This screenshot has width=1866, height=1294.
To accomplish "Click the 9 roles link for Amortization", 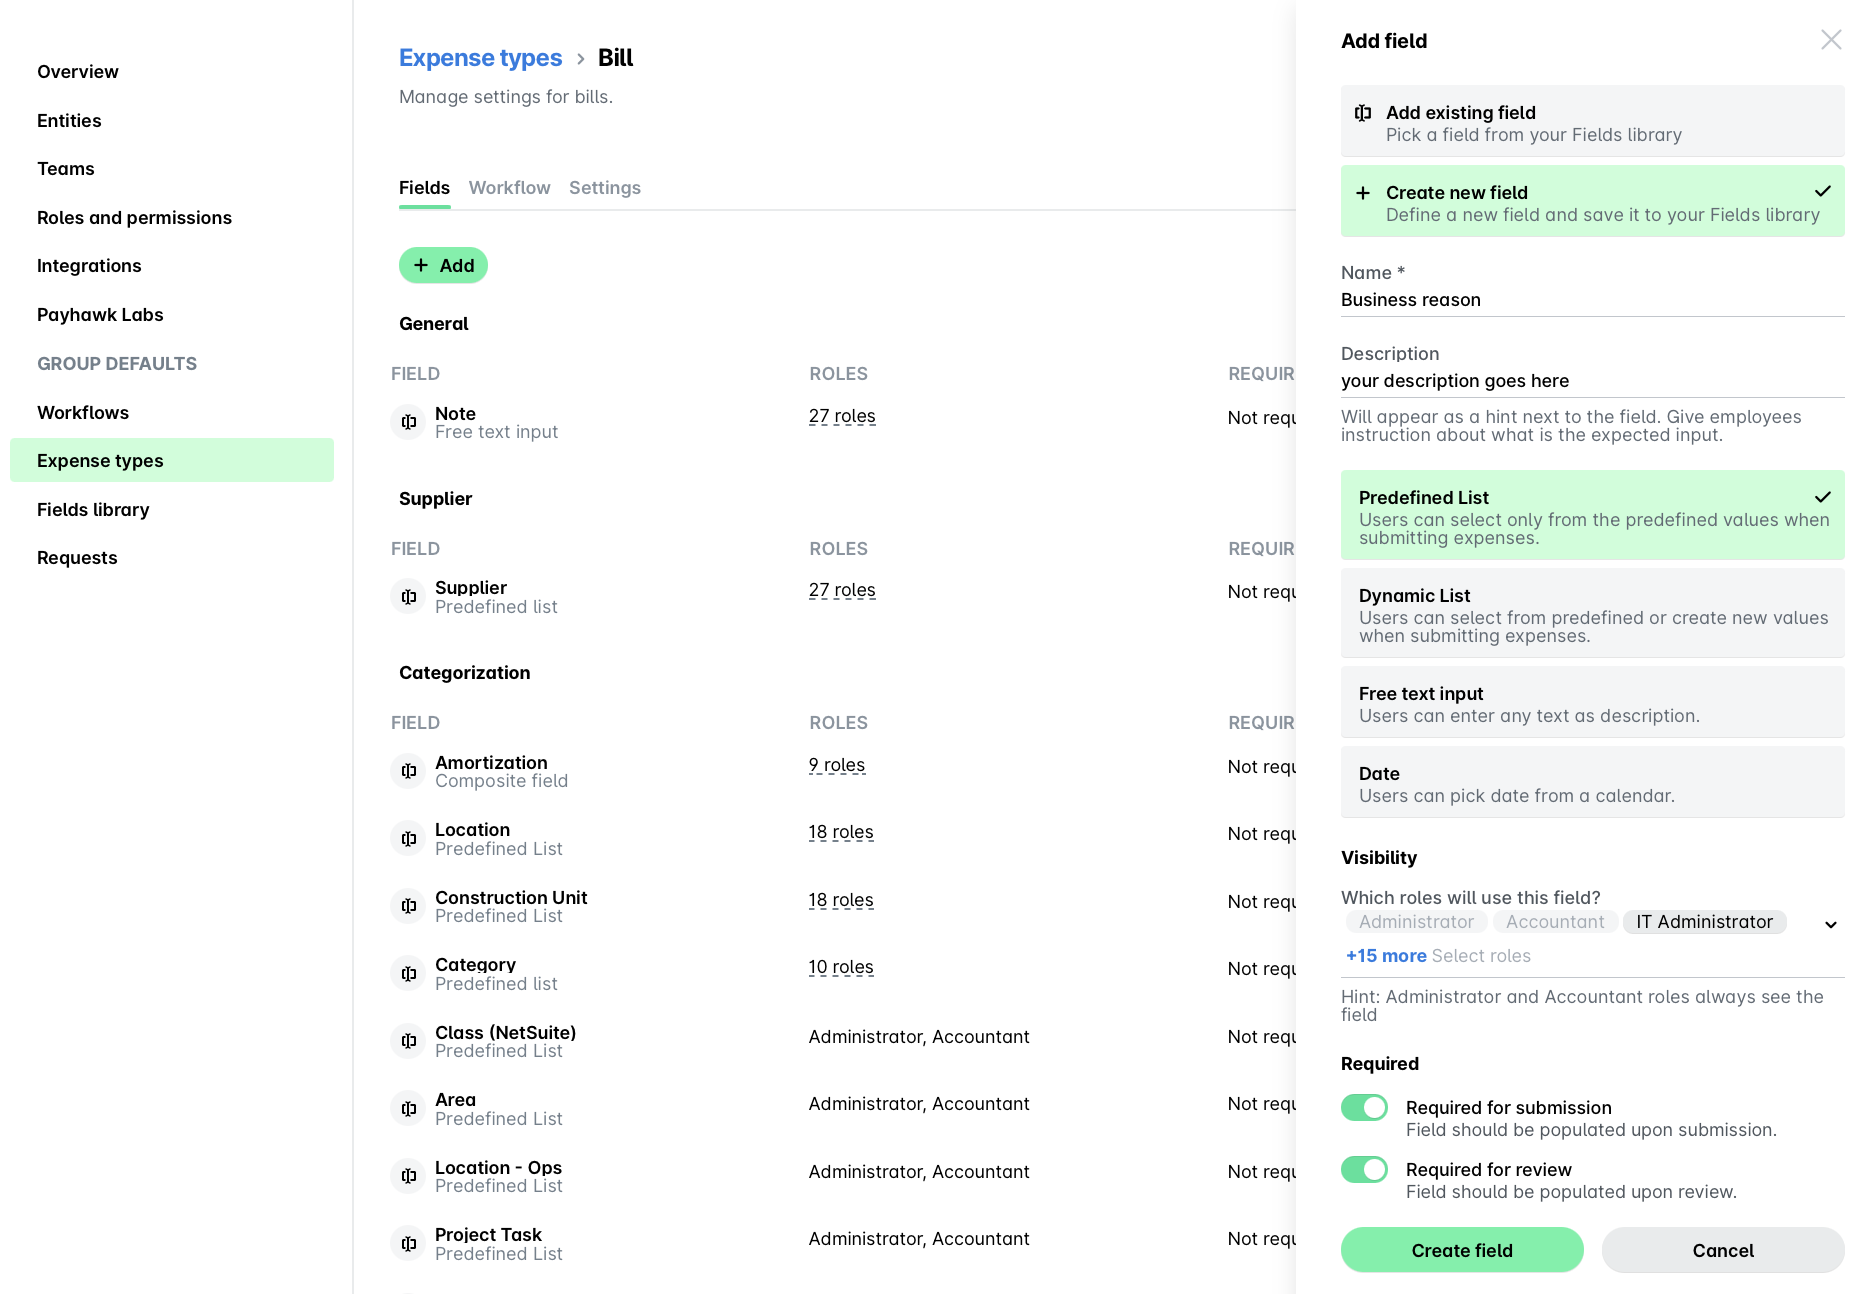I will pos(837,765).
